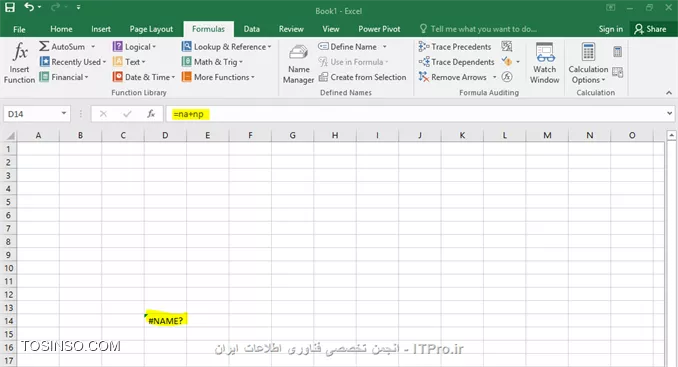Open the Page Layout tab
Screen dimensions: 678x367
coord(151,29)
